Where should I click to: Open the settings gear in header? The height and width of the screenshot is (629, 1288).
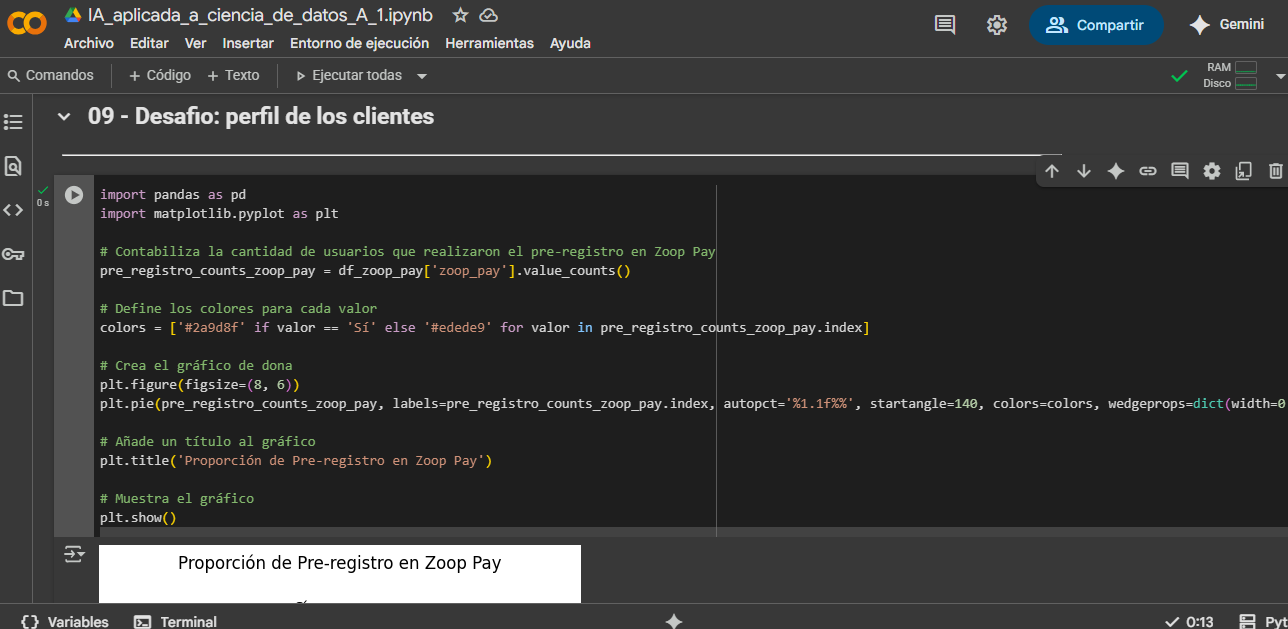997,25
